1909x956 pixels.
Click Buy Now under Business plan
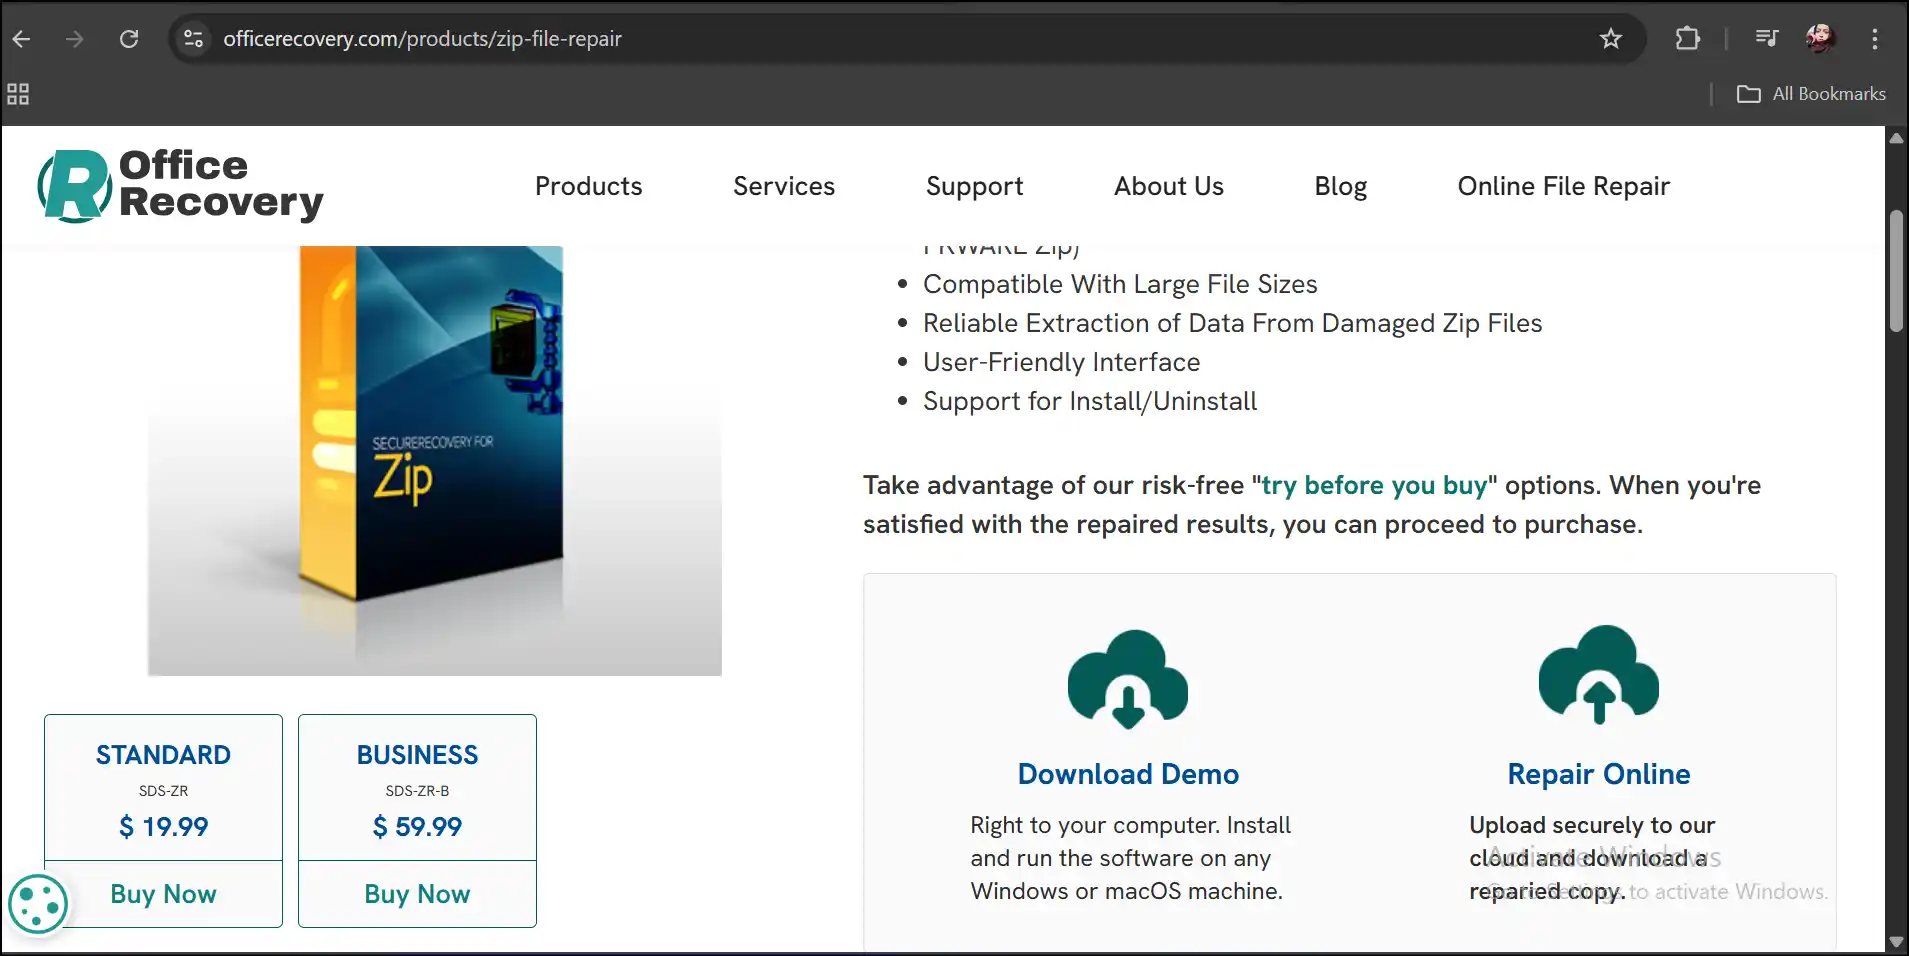coord(417,894)
